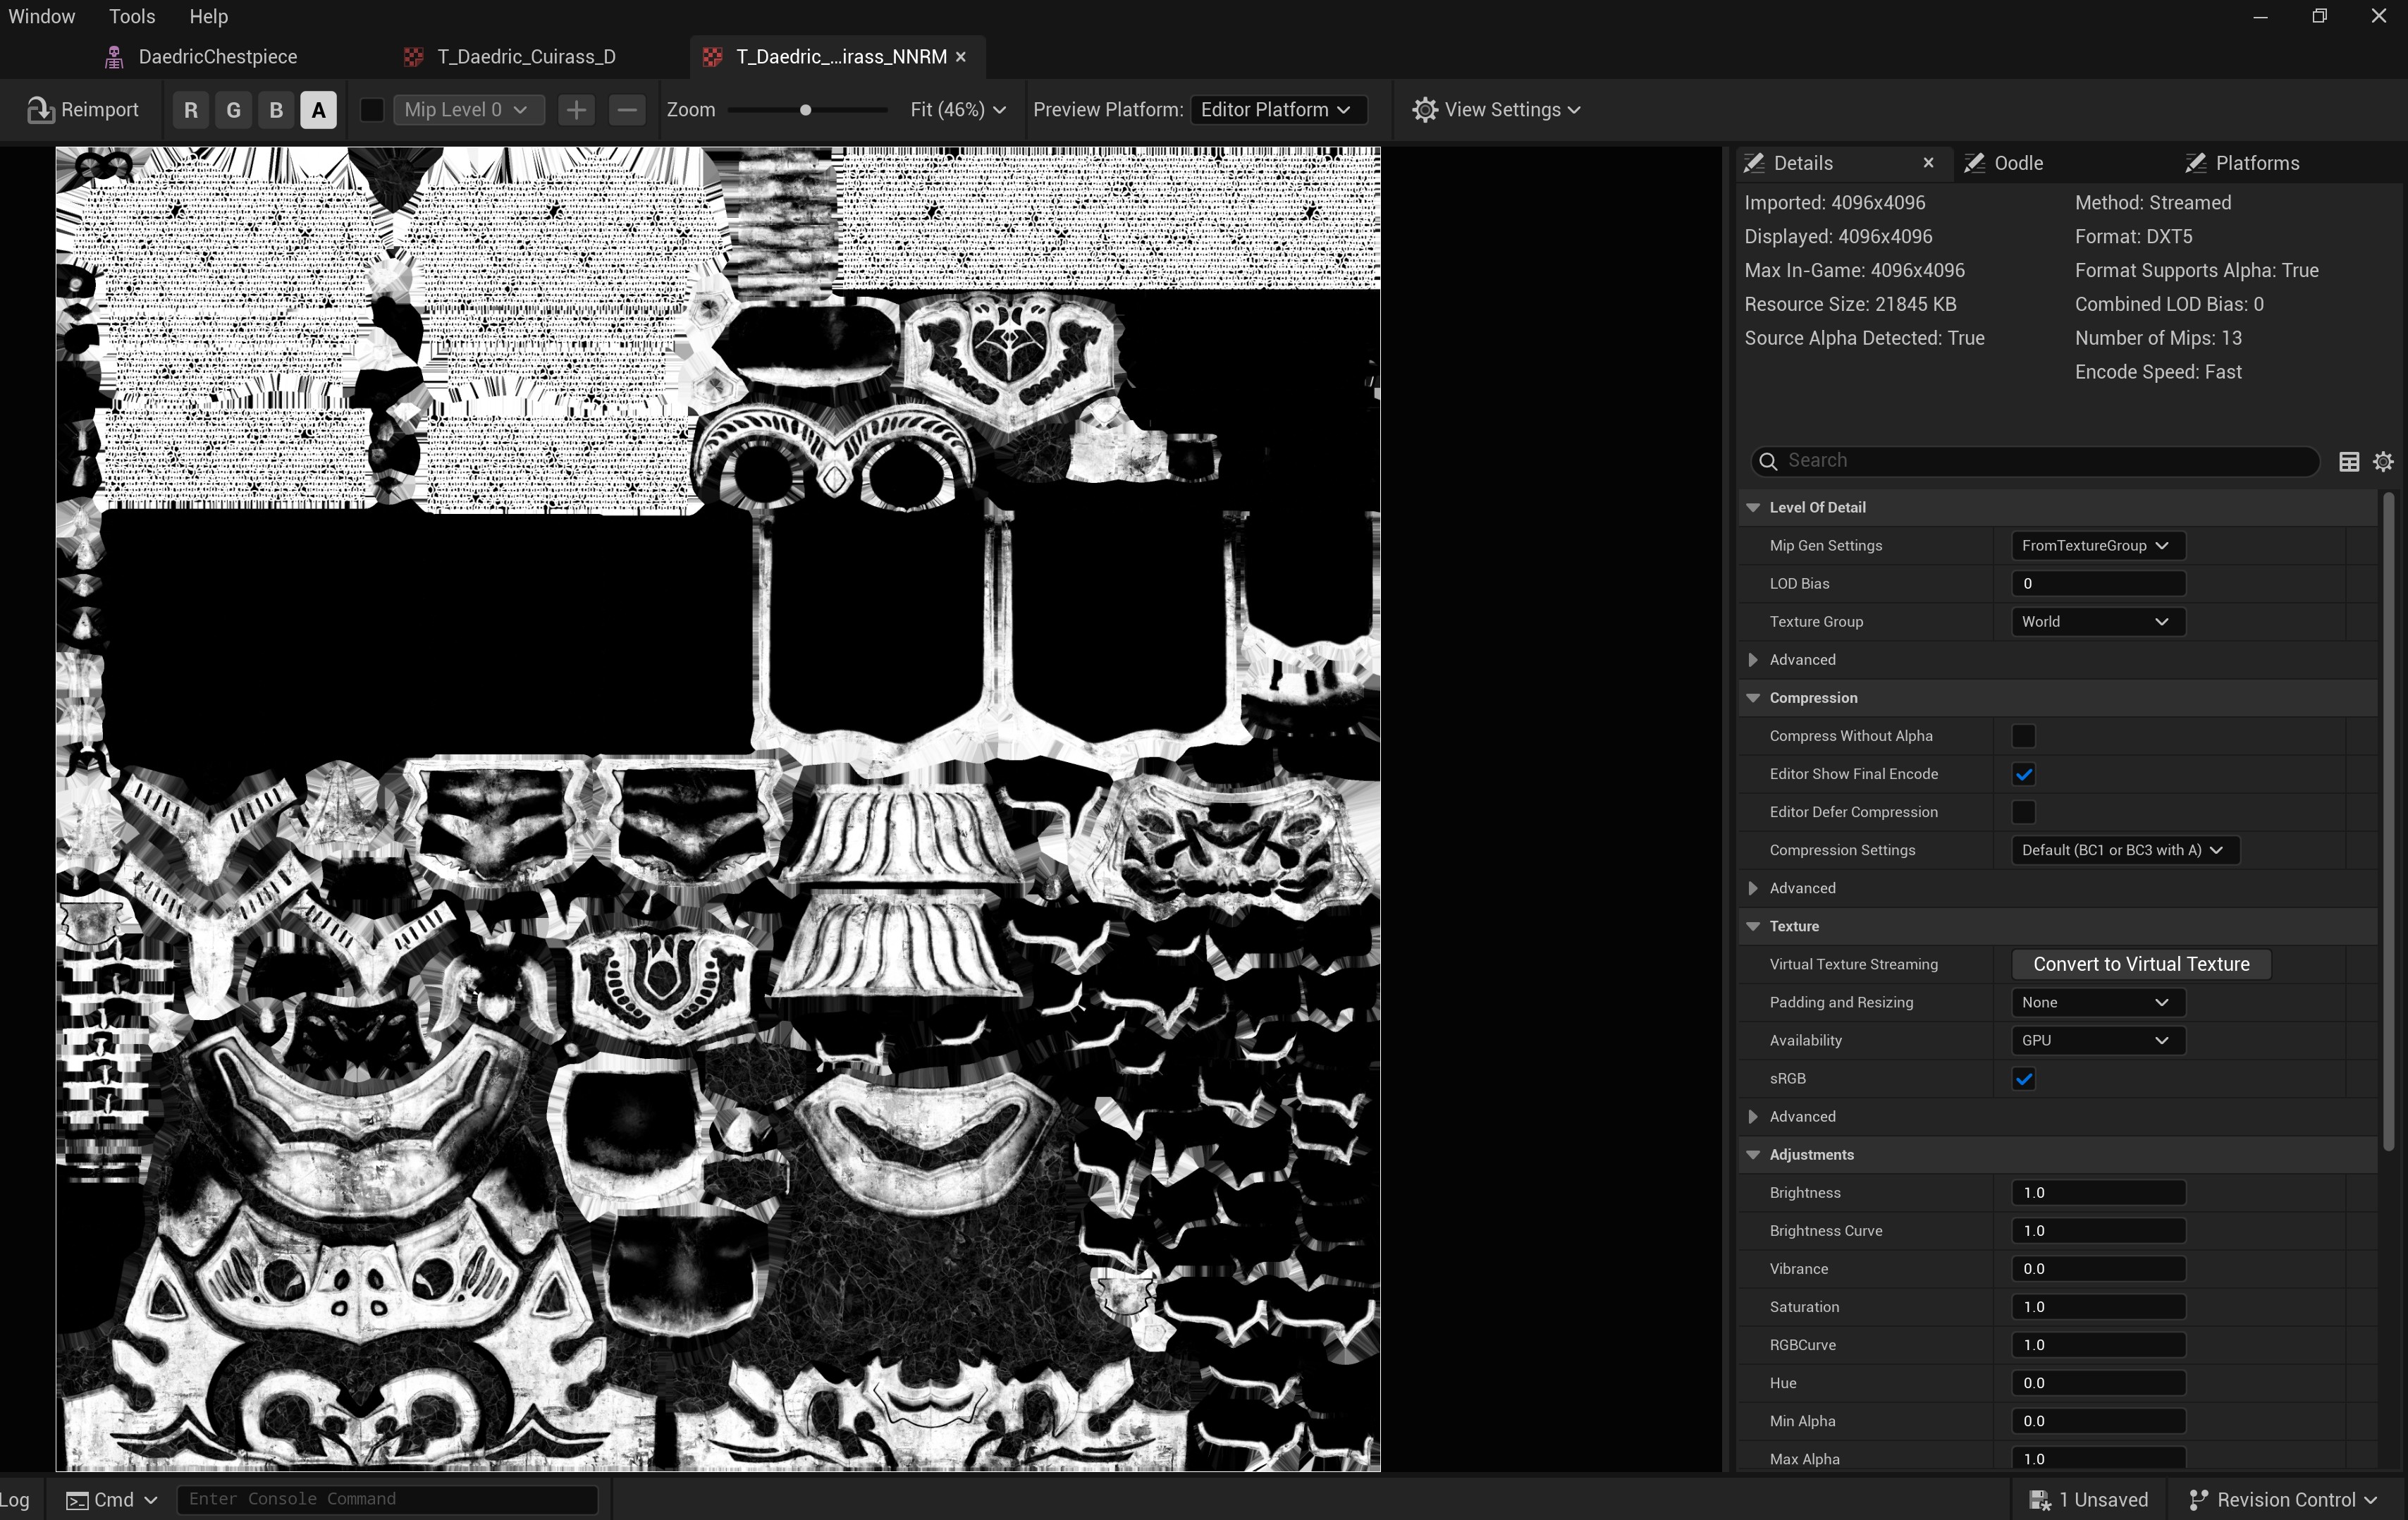This screenshot has width=2408, height=1520.
Task: Decrease mip level with minus icon
Action: 627,110
